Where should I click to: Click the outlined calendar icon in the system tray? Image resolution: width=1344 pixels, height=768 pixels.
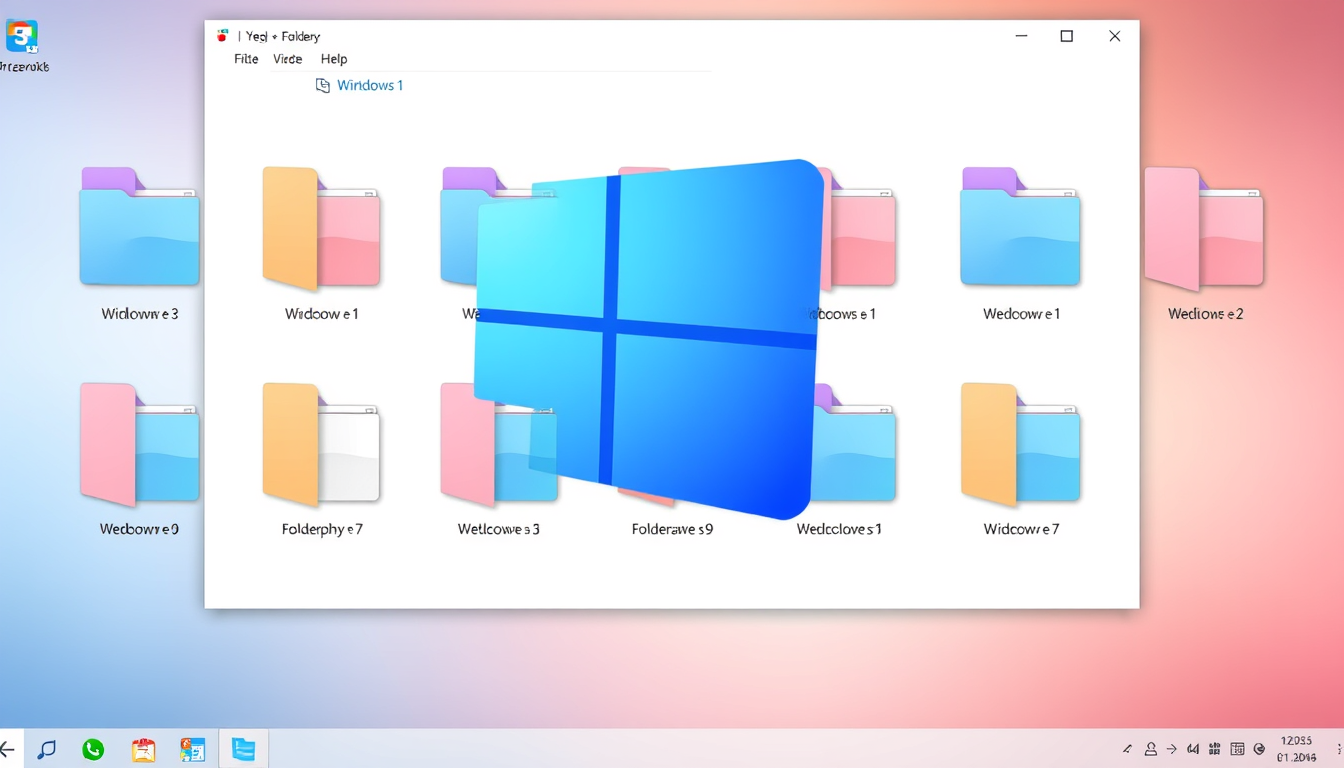1238,749
